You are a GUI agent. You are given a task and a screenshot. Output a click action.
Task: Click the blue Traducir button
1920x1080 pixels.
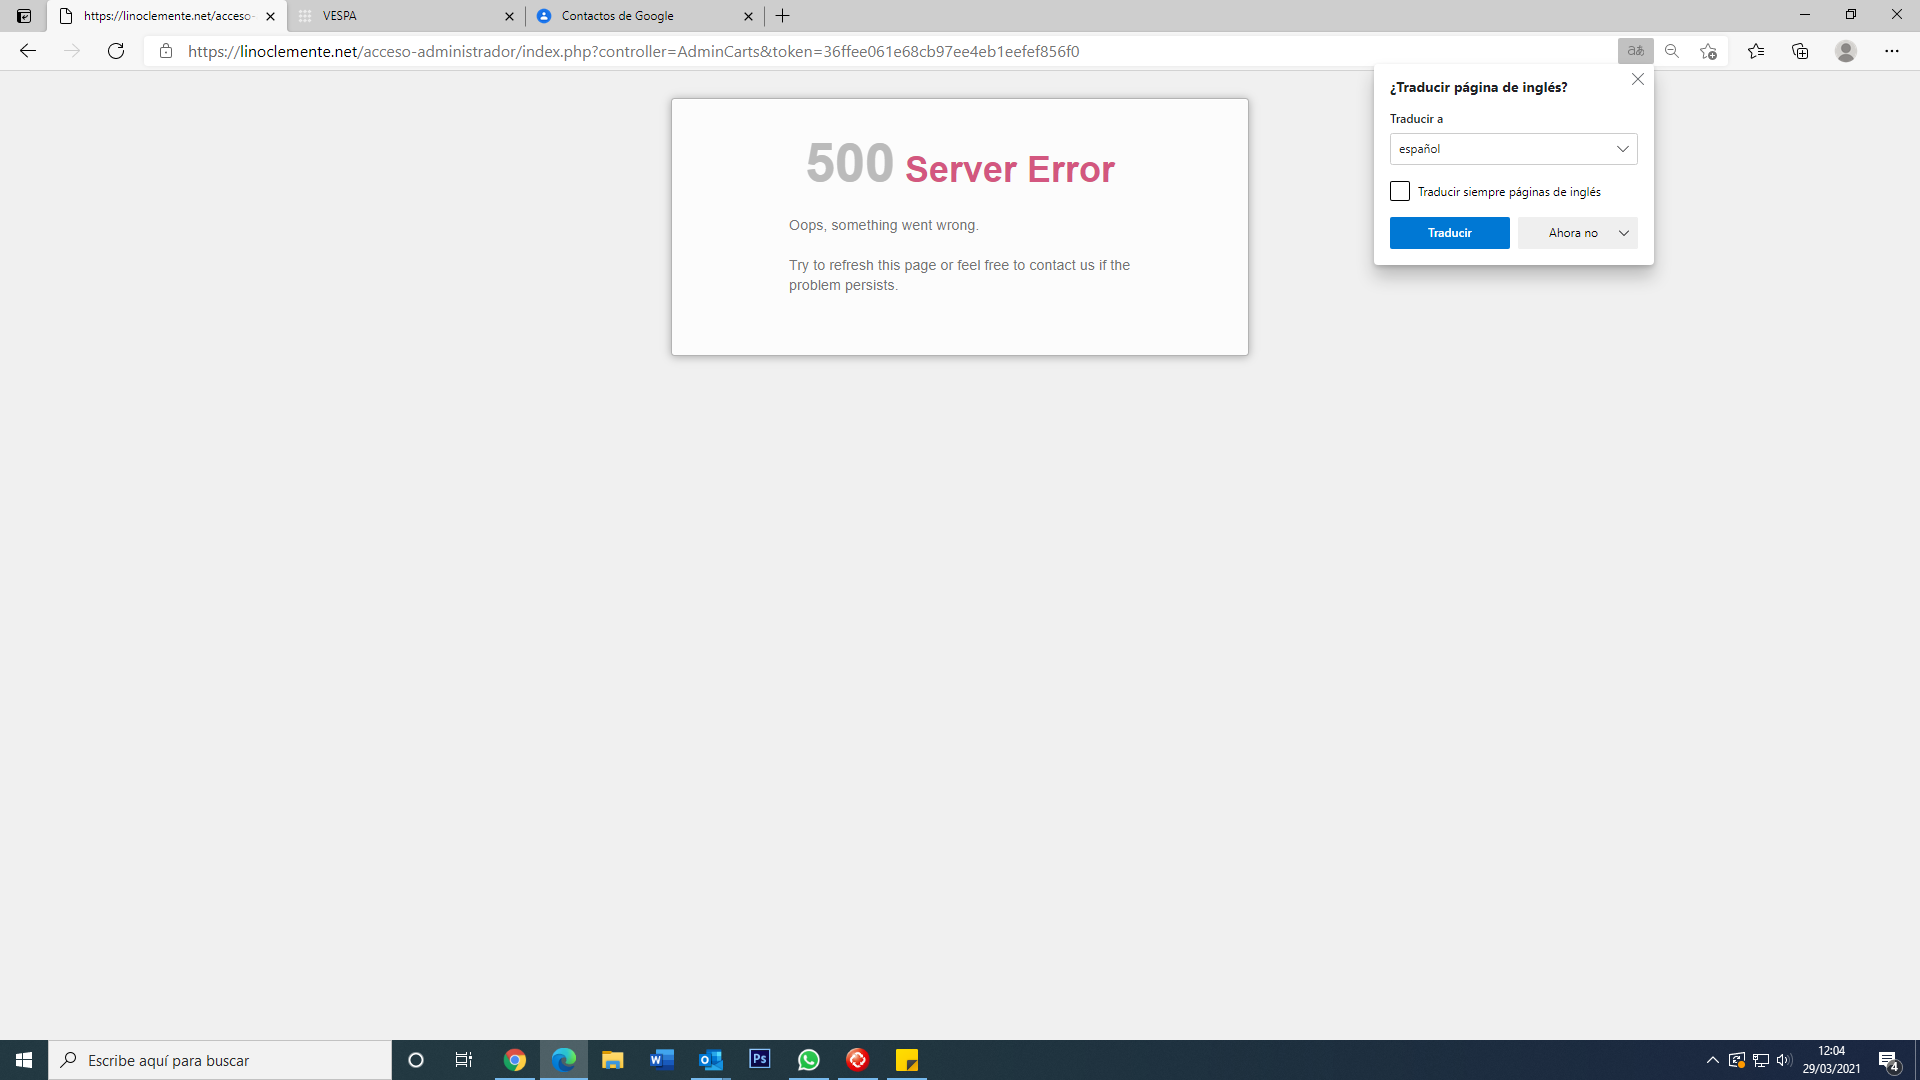click(1449, 233)
